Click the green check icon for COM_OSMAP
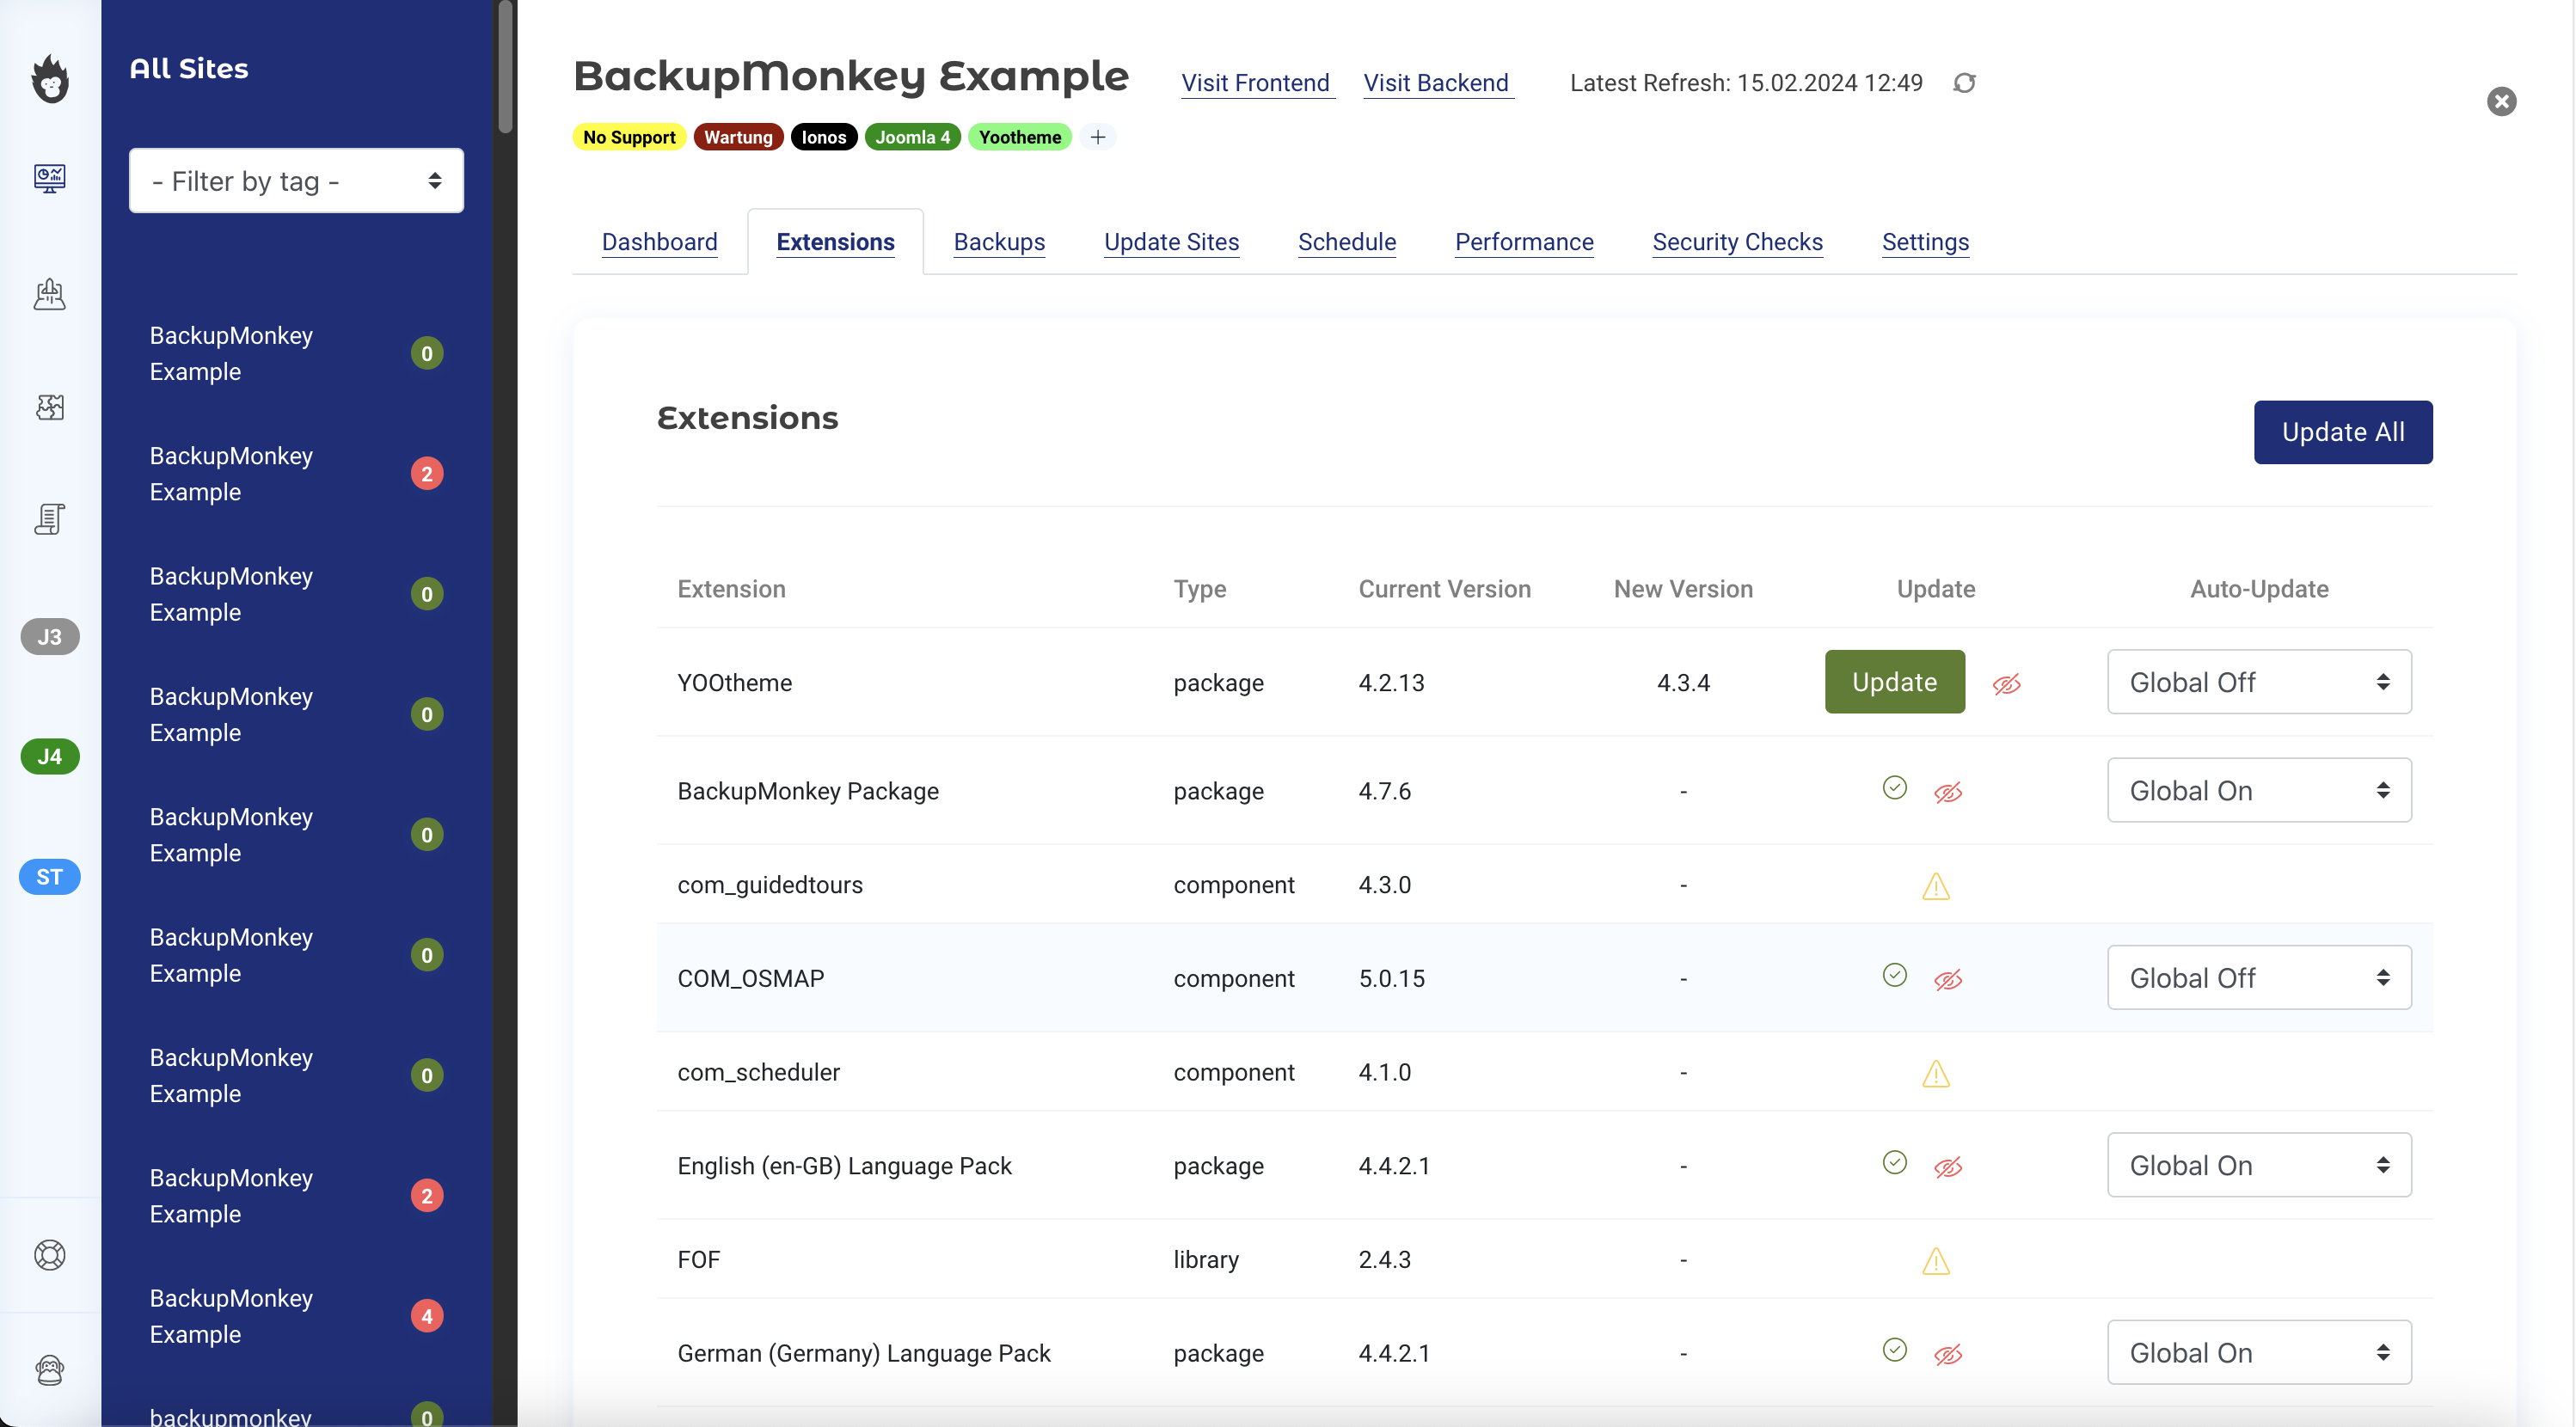Viewport: 2576px width, 1427px height. click(1894, 975)
